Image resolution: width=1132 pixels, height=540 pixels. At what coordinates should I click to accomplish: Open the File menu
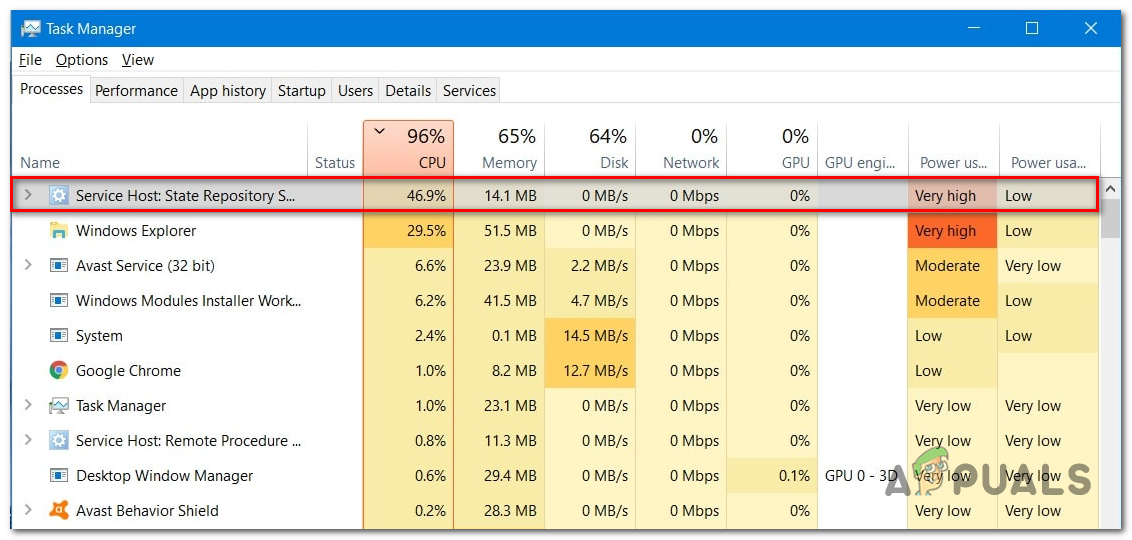(30, 60)
